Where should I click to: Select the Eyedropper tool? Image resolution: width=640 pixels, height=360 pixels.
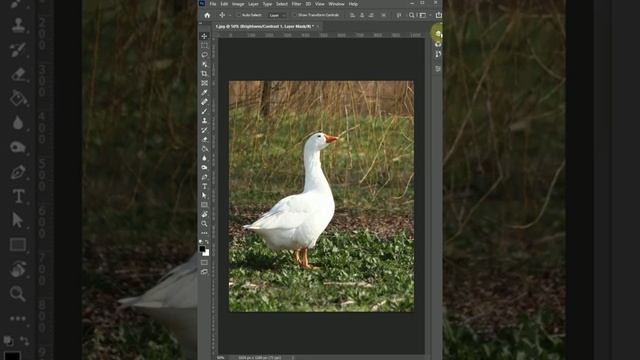coord(204,93)
